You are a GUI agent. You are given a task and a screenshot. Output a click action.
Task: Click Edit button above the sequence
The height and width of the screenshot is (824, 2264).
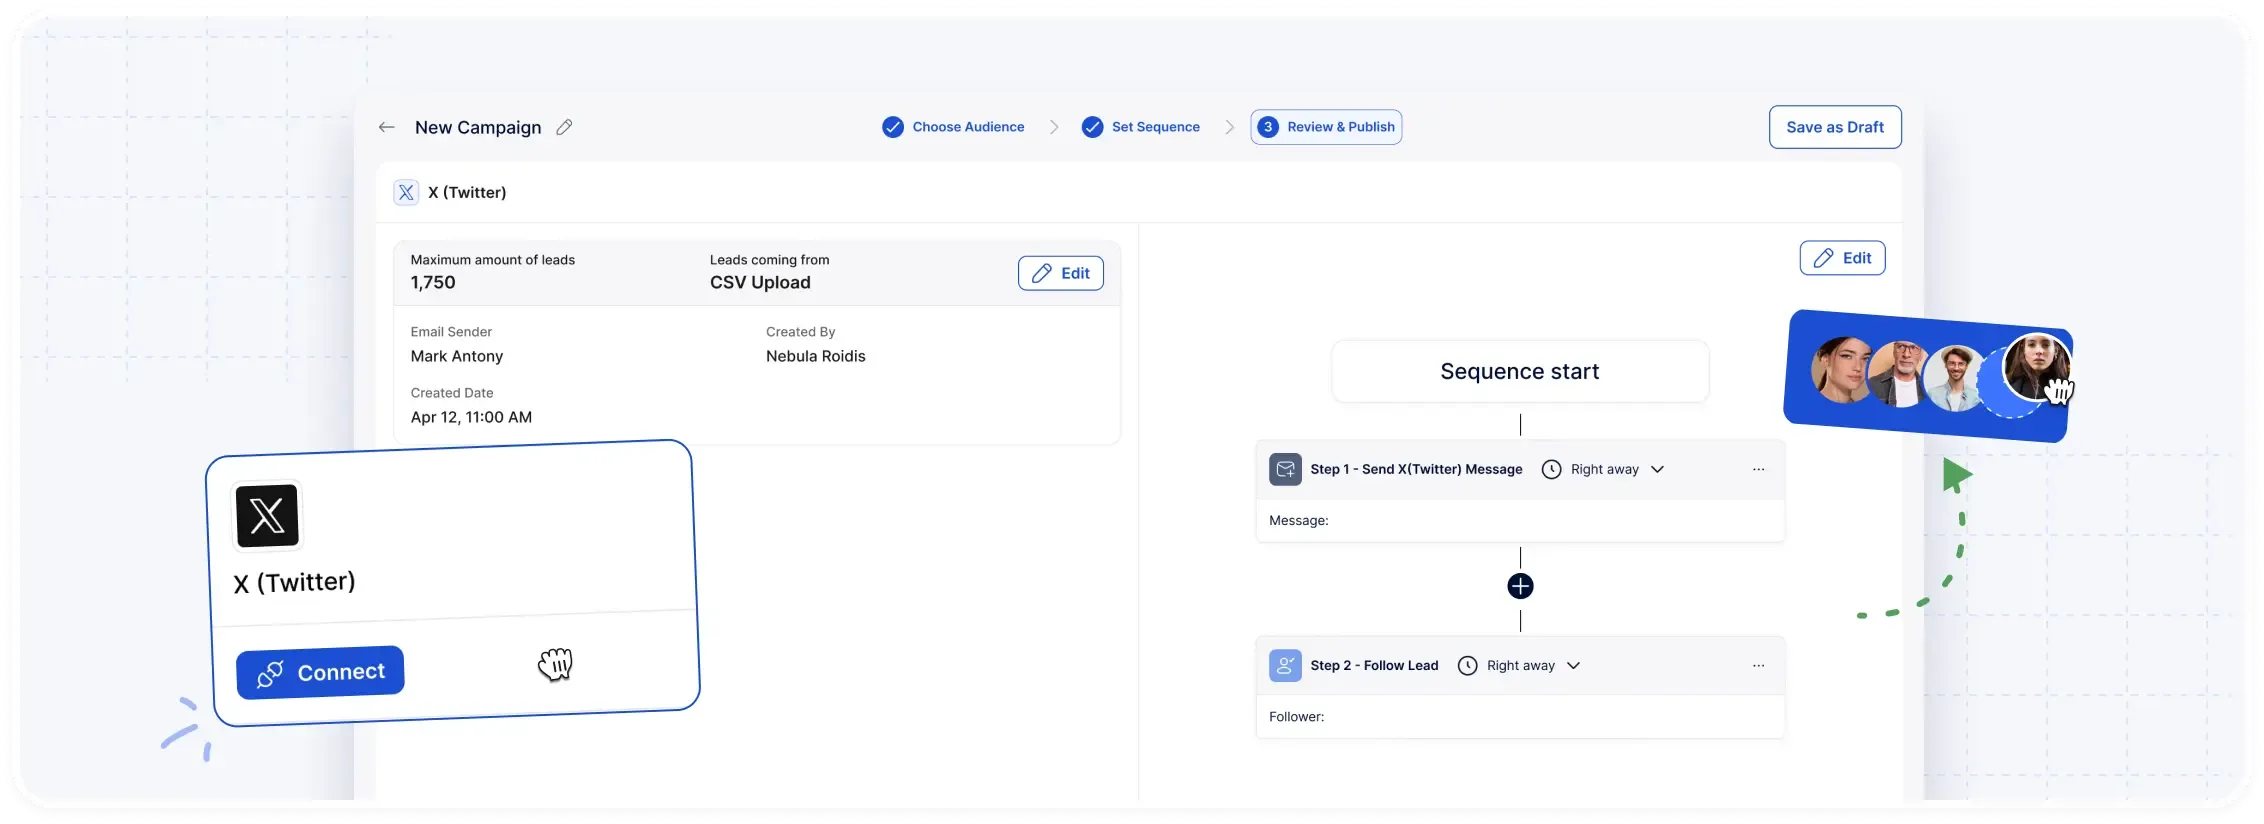(1842, 258)
